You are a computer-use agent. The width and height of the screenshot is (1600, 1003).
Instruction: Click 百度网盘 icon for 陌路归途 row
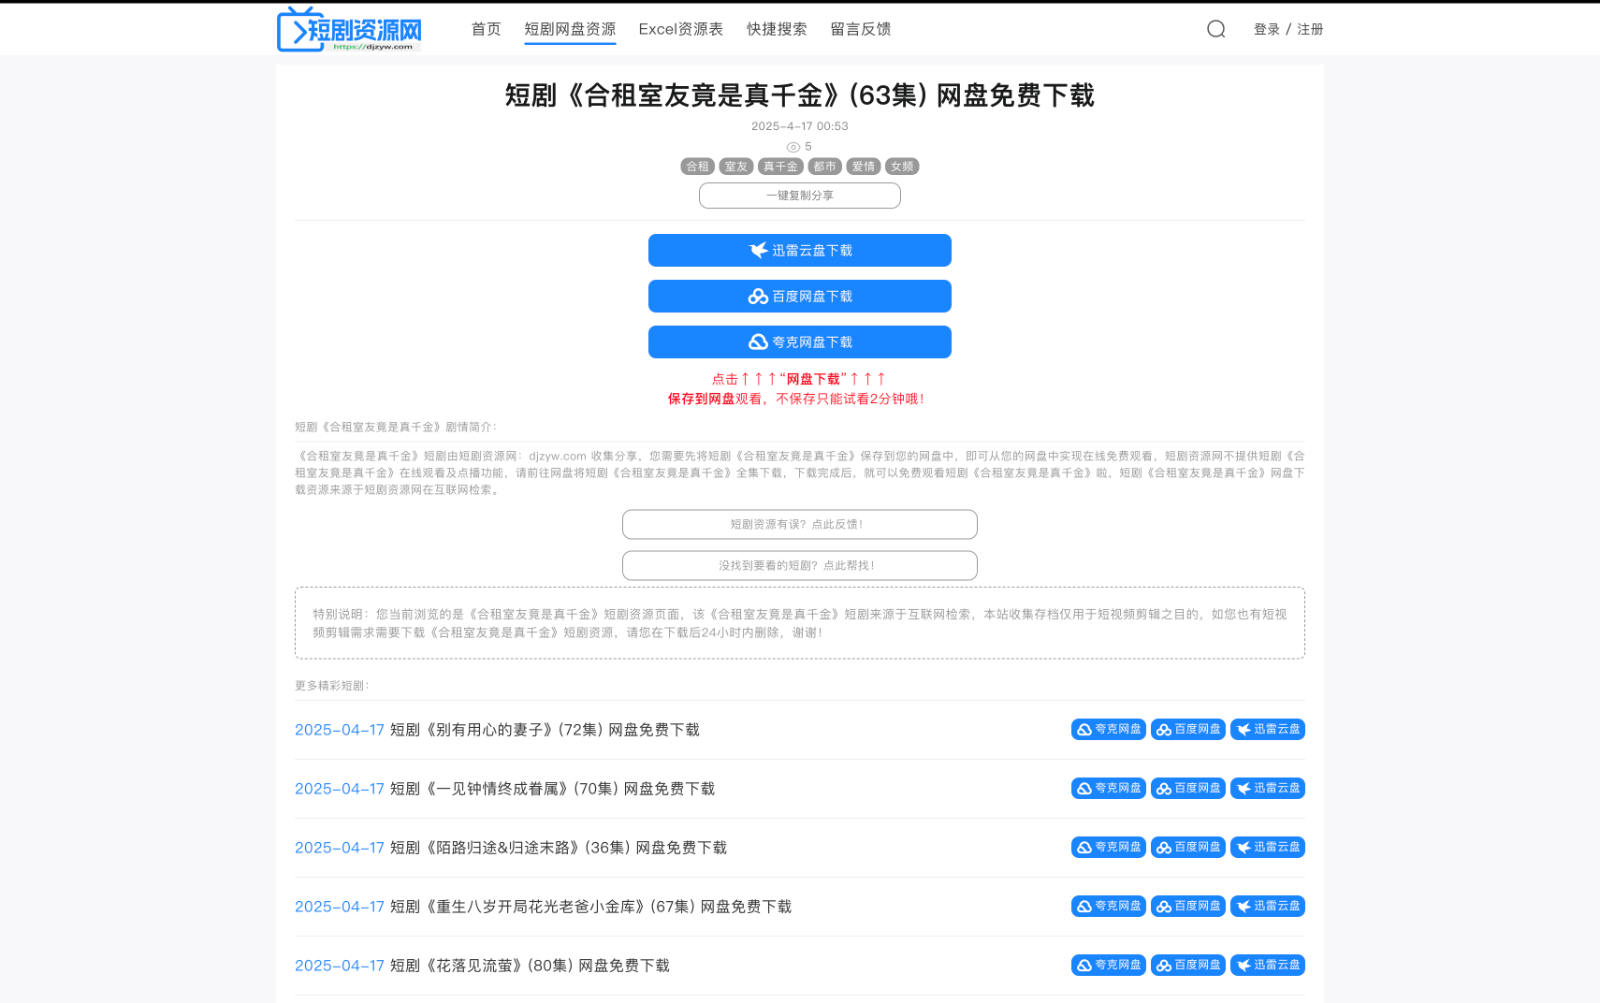click(x=1188, y=847)
